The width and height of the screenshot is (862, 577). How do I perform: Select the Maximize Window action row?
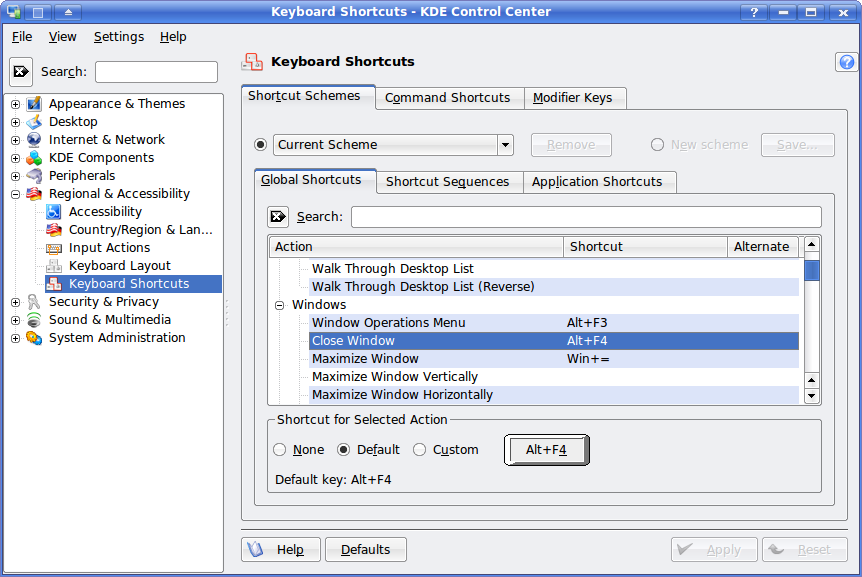pyautogui.click(x=554, y=359)
